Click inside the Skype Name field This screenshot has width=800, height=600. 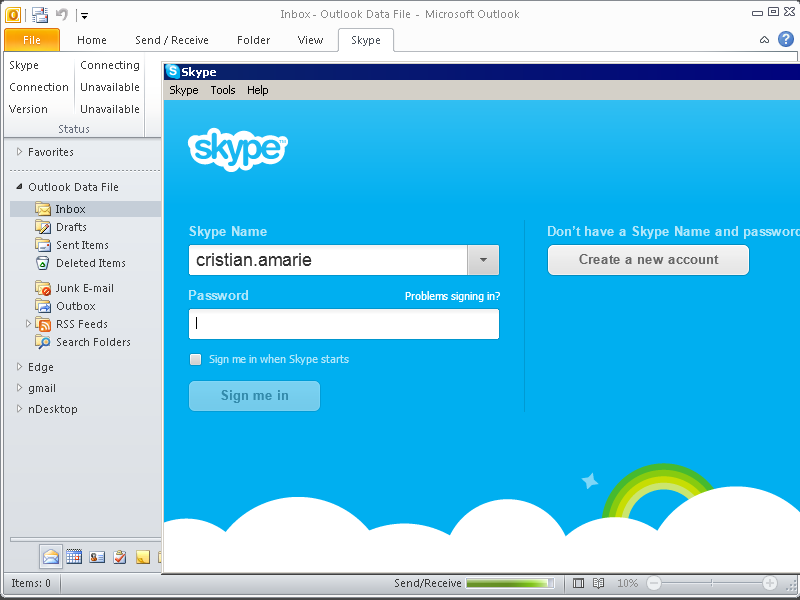coord(328,260)
